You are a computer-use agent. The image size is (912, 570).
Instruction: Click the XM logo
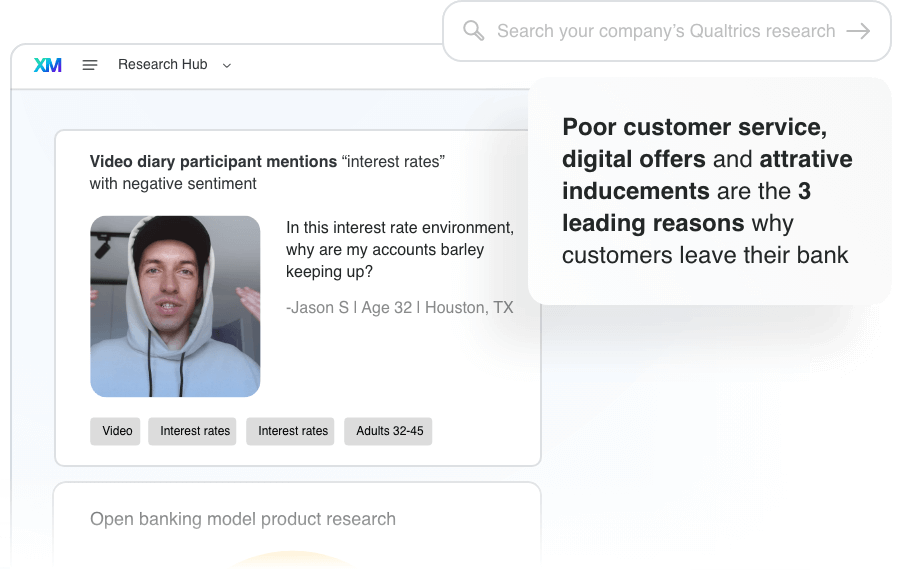click(x=47, y=65)
